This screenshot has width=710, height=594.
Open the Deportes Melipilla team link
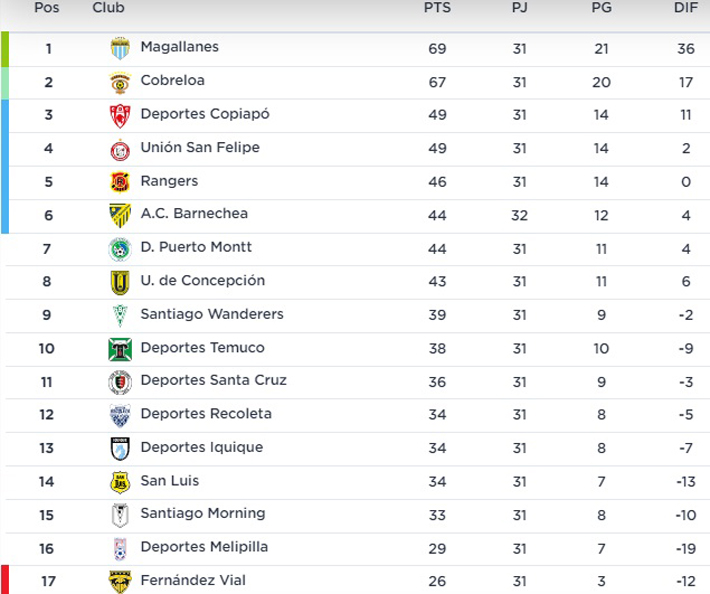pyautogui.click(x=204, y=547)
